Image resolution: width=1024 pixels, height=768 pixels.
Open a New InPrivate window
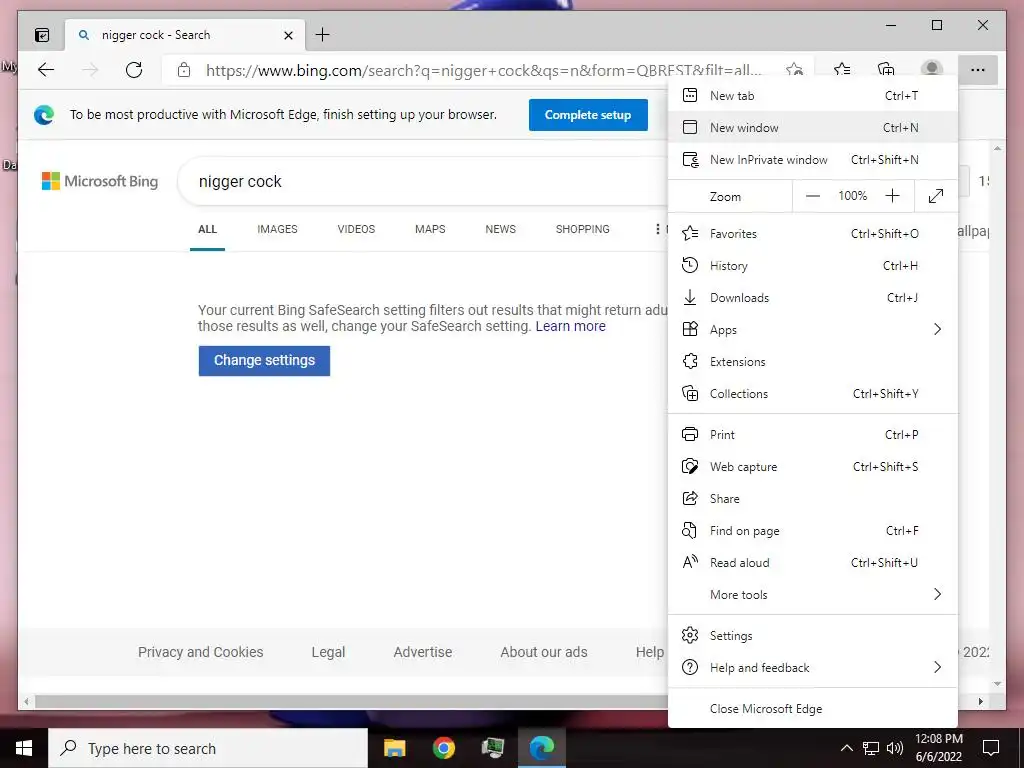coord(813,159)
